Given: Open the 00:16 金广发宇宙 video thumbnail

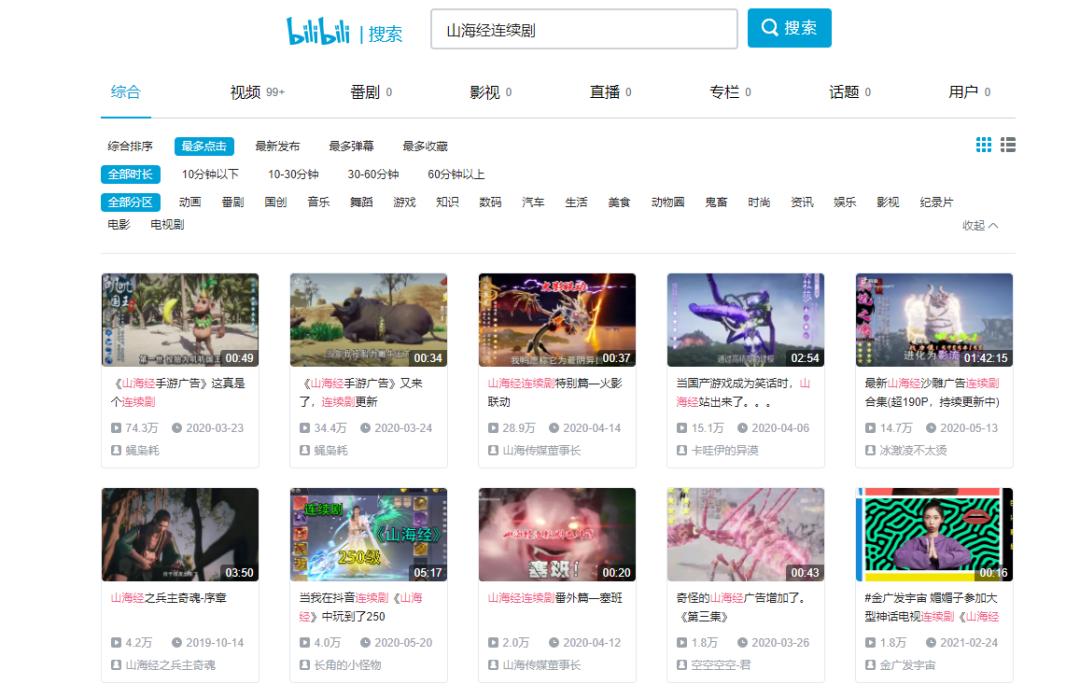Looking at the screenshot, I should pyautogui.click(x=934, y=535).
